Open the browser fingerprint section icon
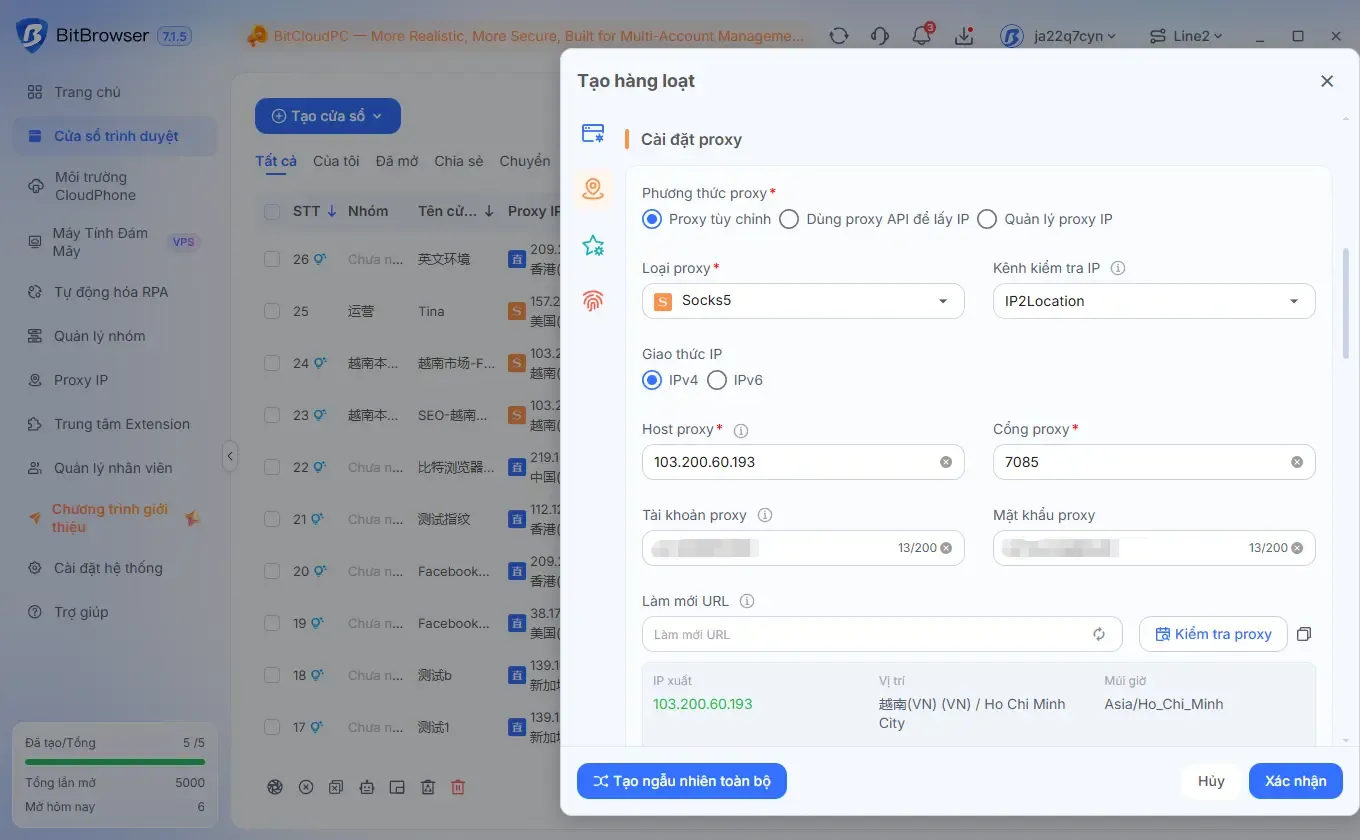The height and width of the screenshot is (840, 1360). pos(593,300)
